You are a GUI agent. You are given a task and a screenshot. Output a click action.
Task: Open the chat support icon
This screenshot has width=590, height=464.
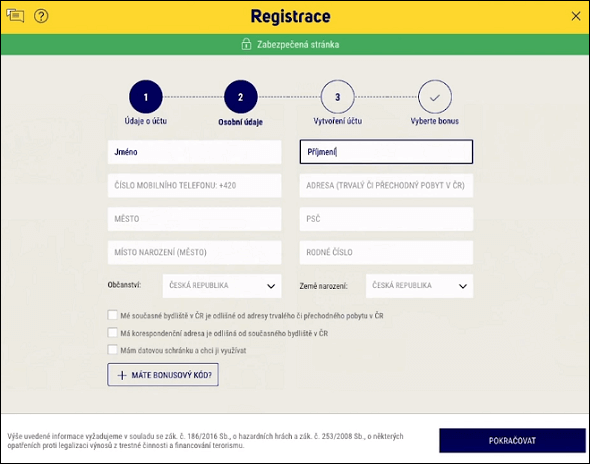click(15, 16)
